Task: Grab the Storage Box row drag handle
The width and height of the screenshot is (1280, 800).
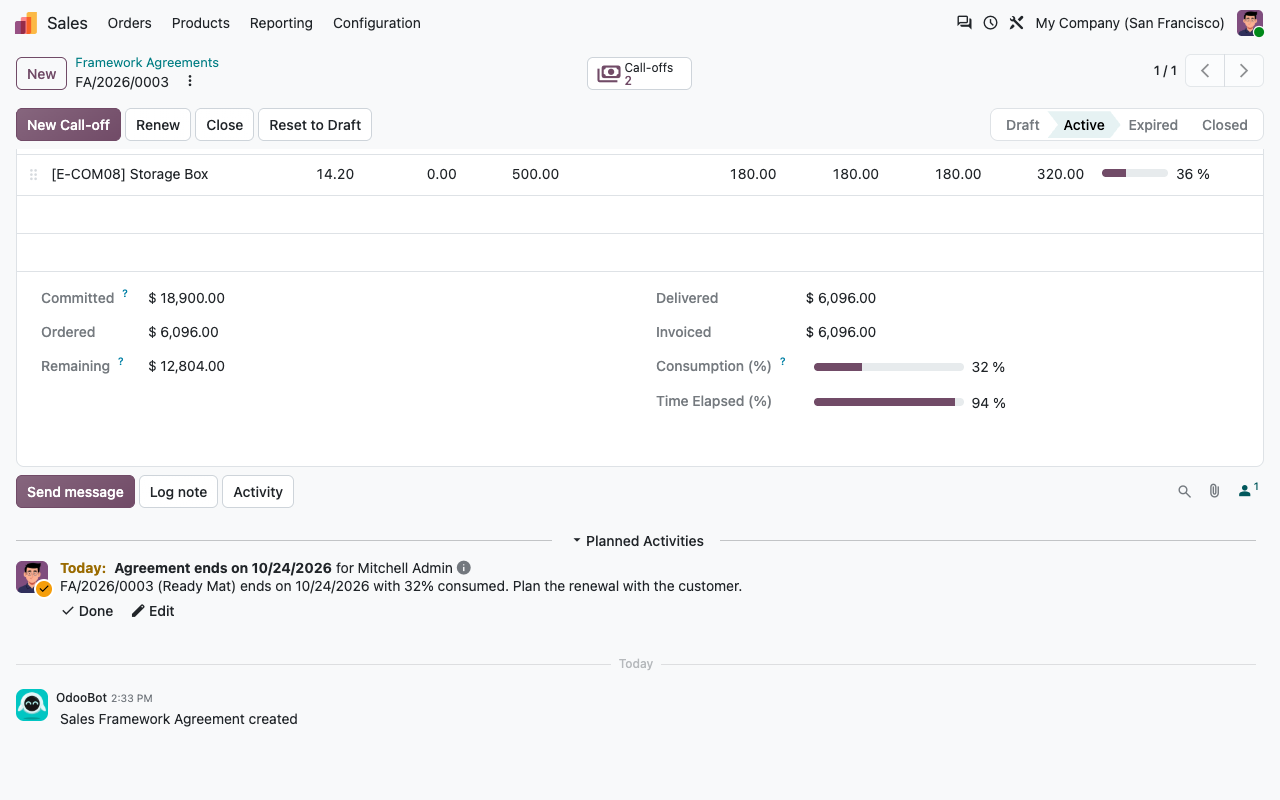Action: (x=33, y=174)
